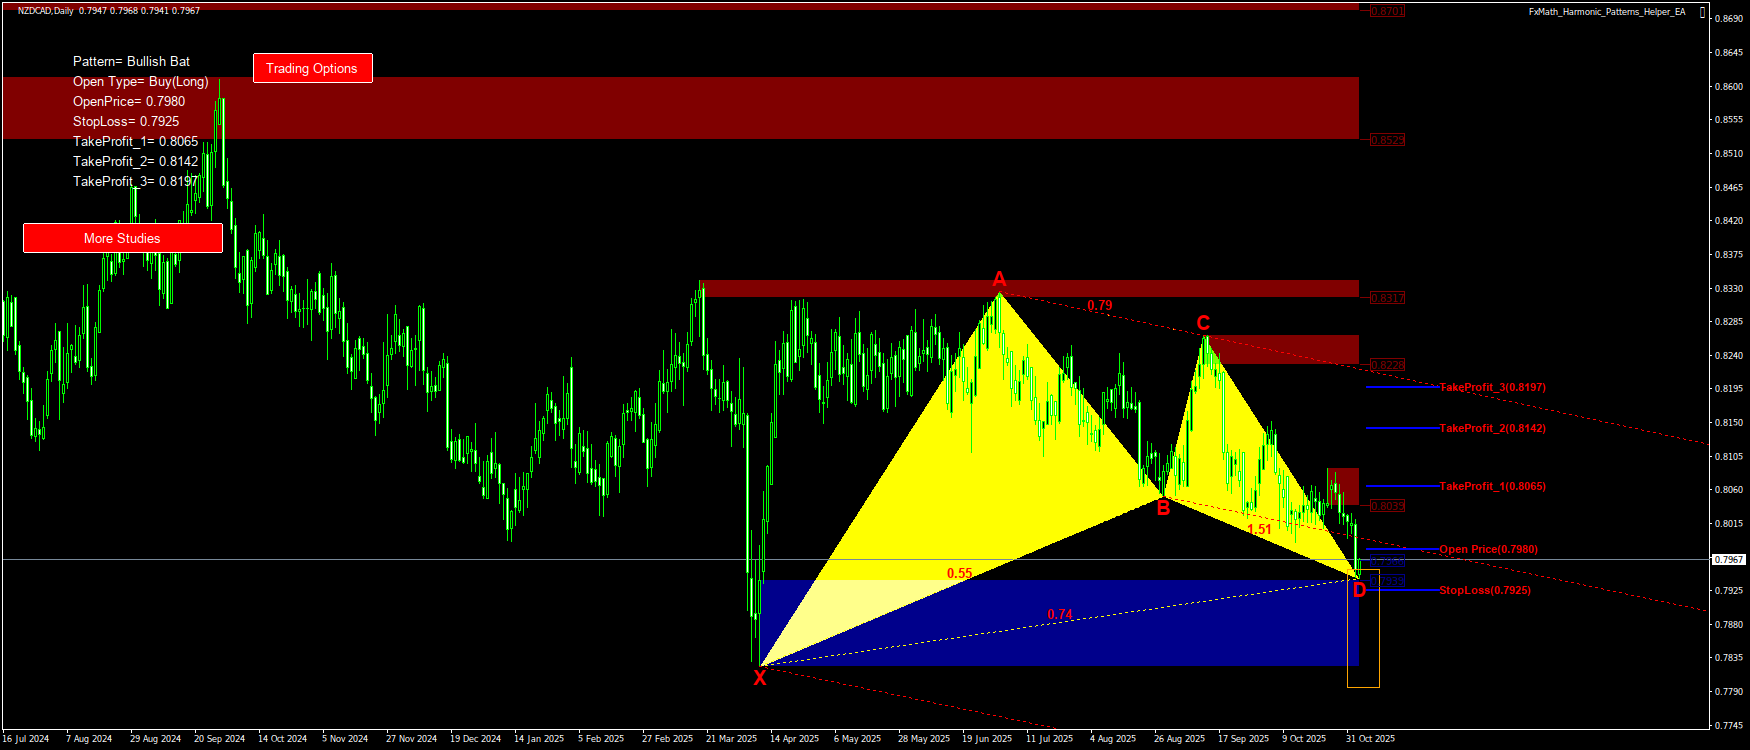
Task: Select pattern point A marker
Action: [999, 279]
